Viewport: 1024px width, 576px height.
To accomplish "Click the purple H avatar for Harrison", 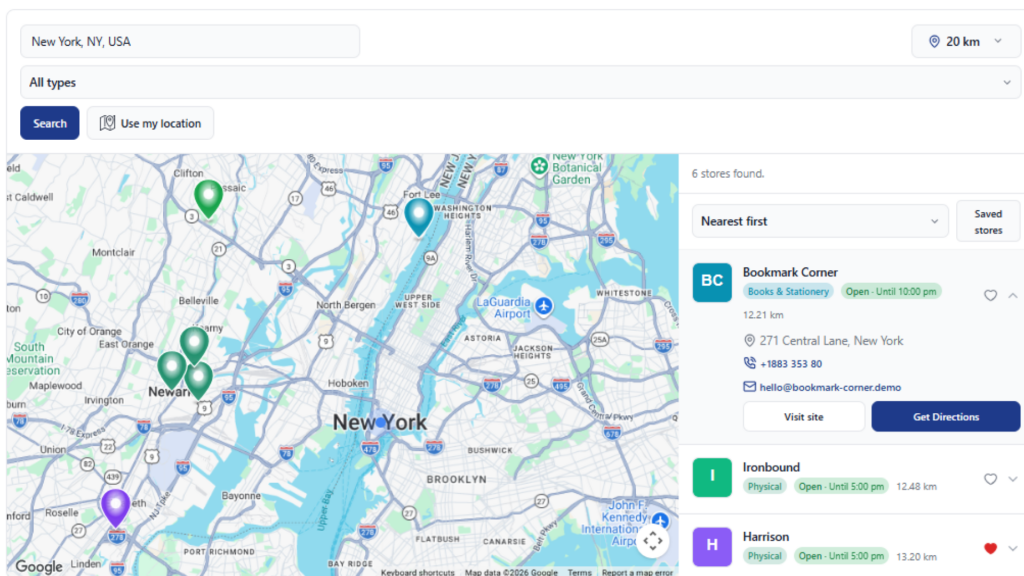I will (712, 546).
